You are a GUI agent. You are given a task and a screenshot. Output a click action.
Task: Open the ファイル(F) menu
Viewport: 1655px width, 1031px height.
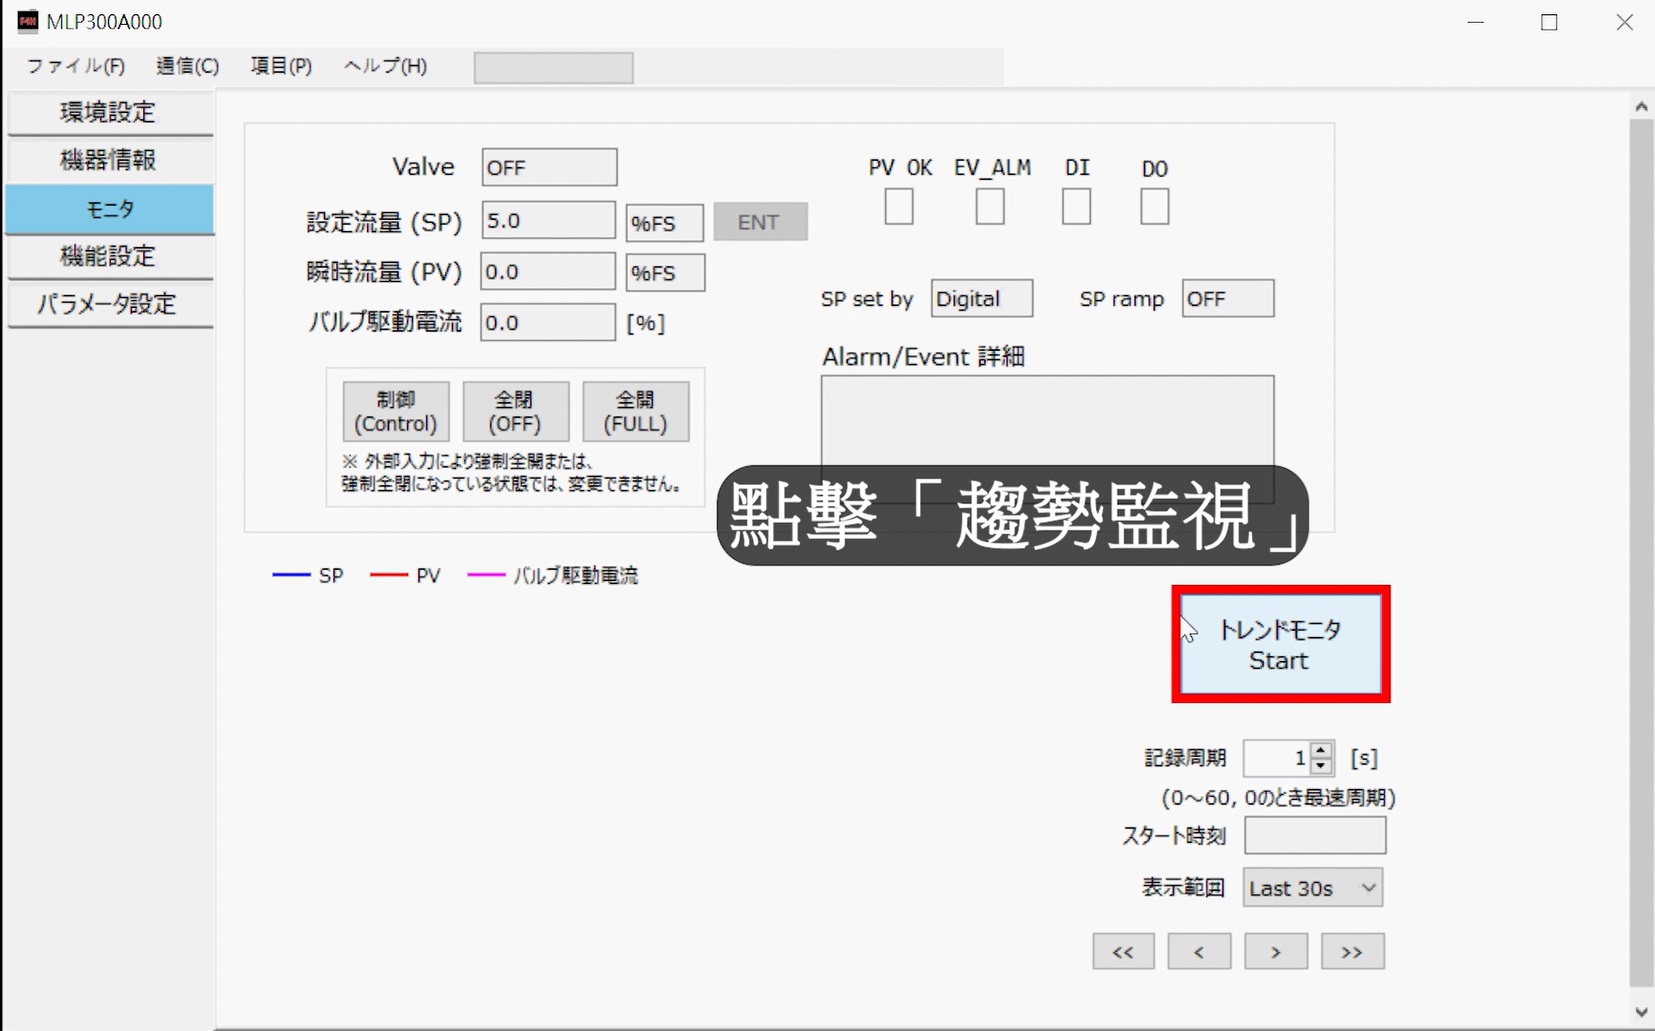click(x=75, y=66)
